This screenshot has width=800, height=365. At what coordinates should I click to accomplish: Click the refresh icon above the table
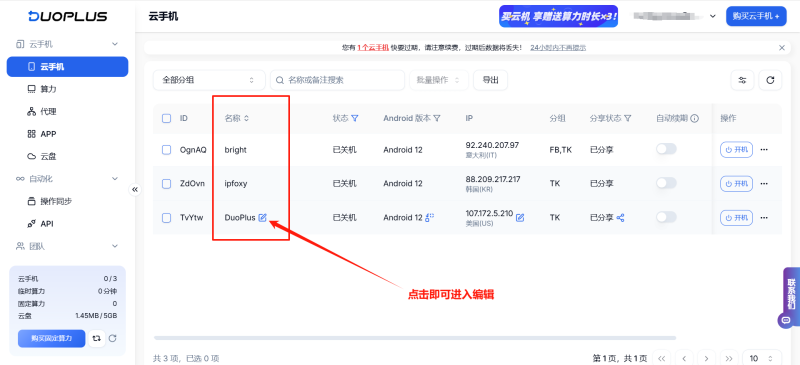770,80
